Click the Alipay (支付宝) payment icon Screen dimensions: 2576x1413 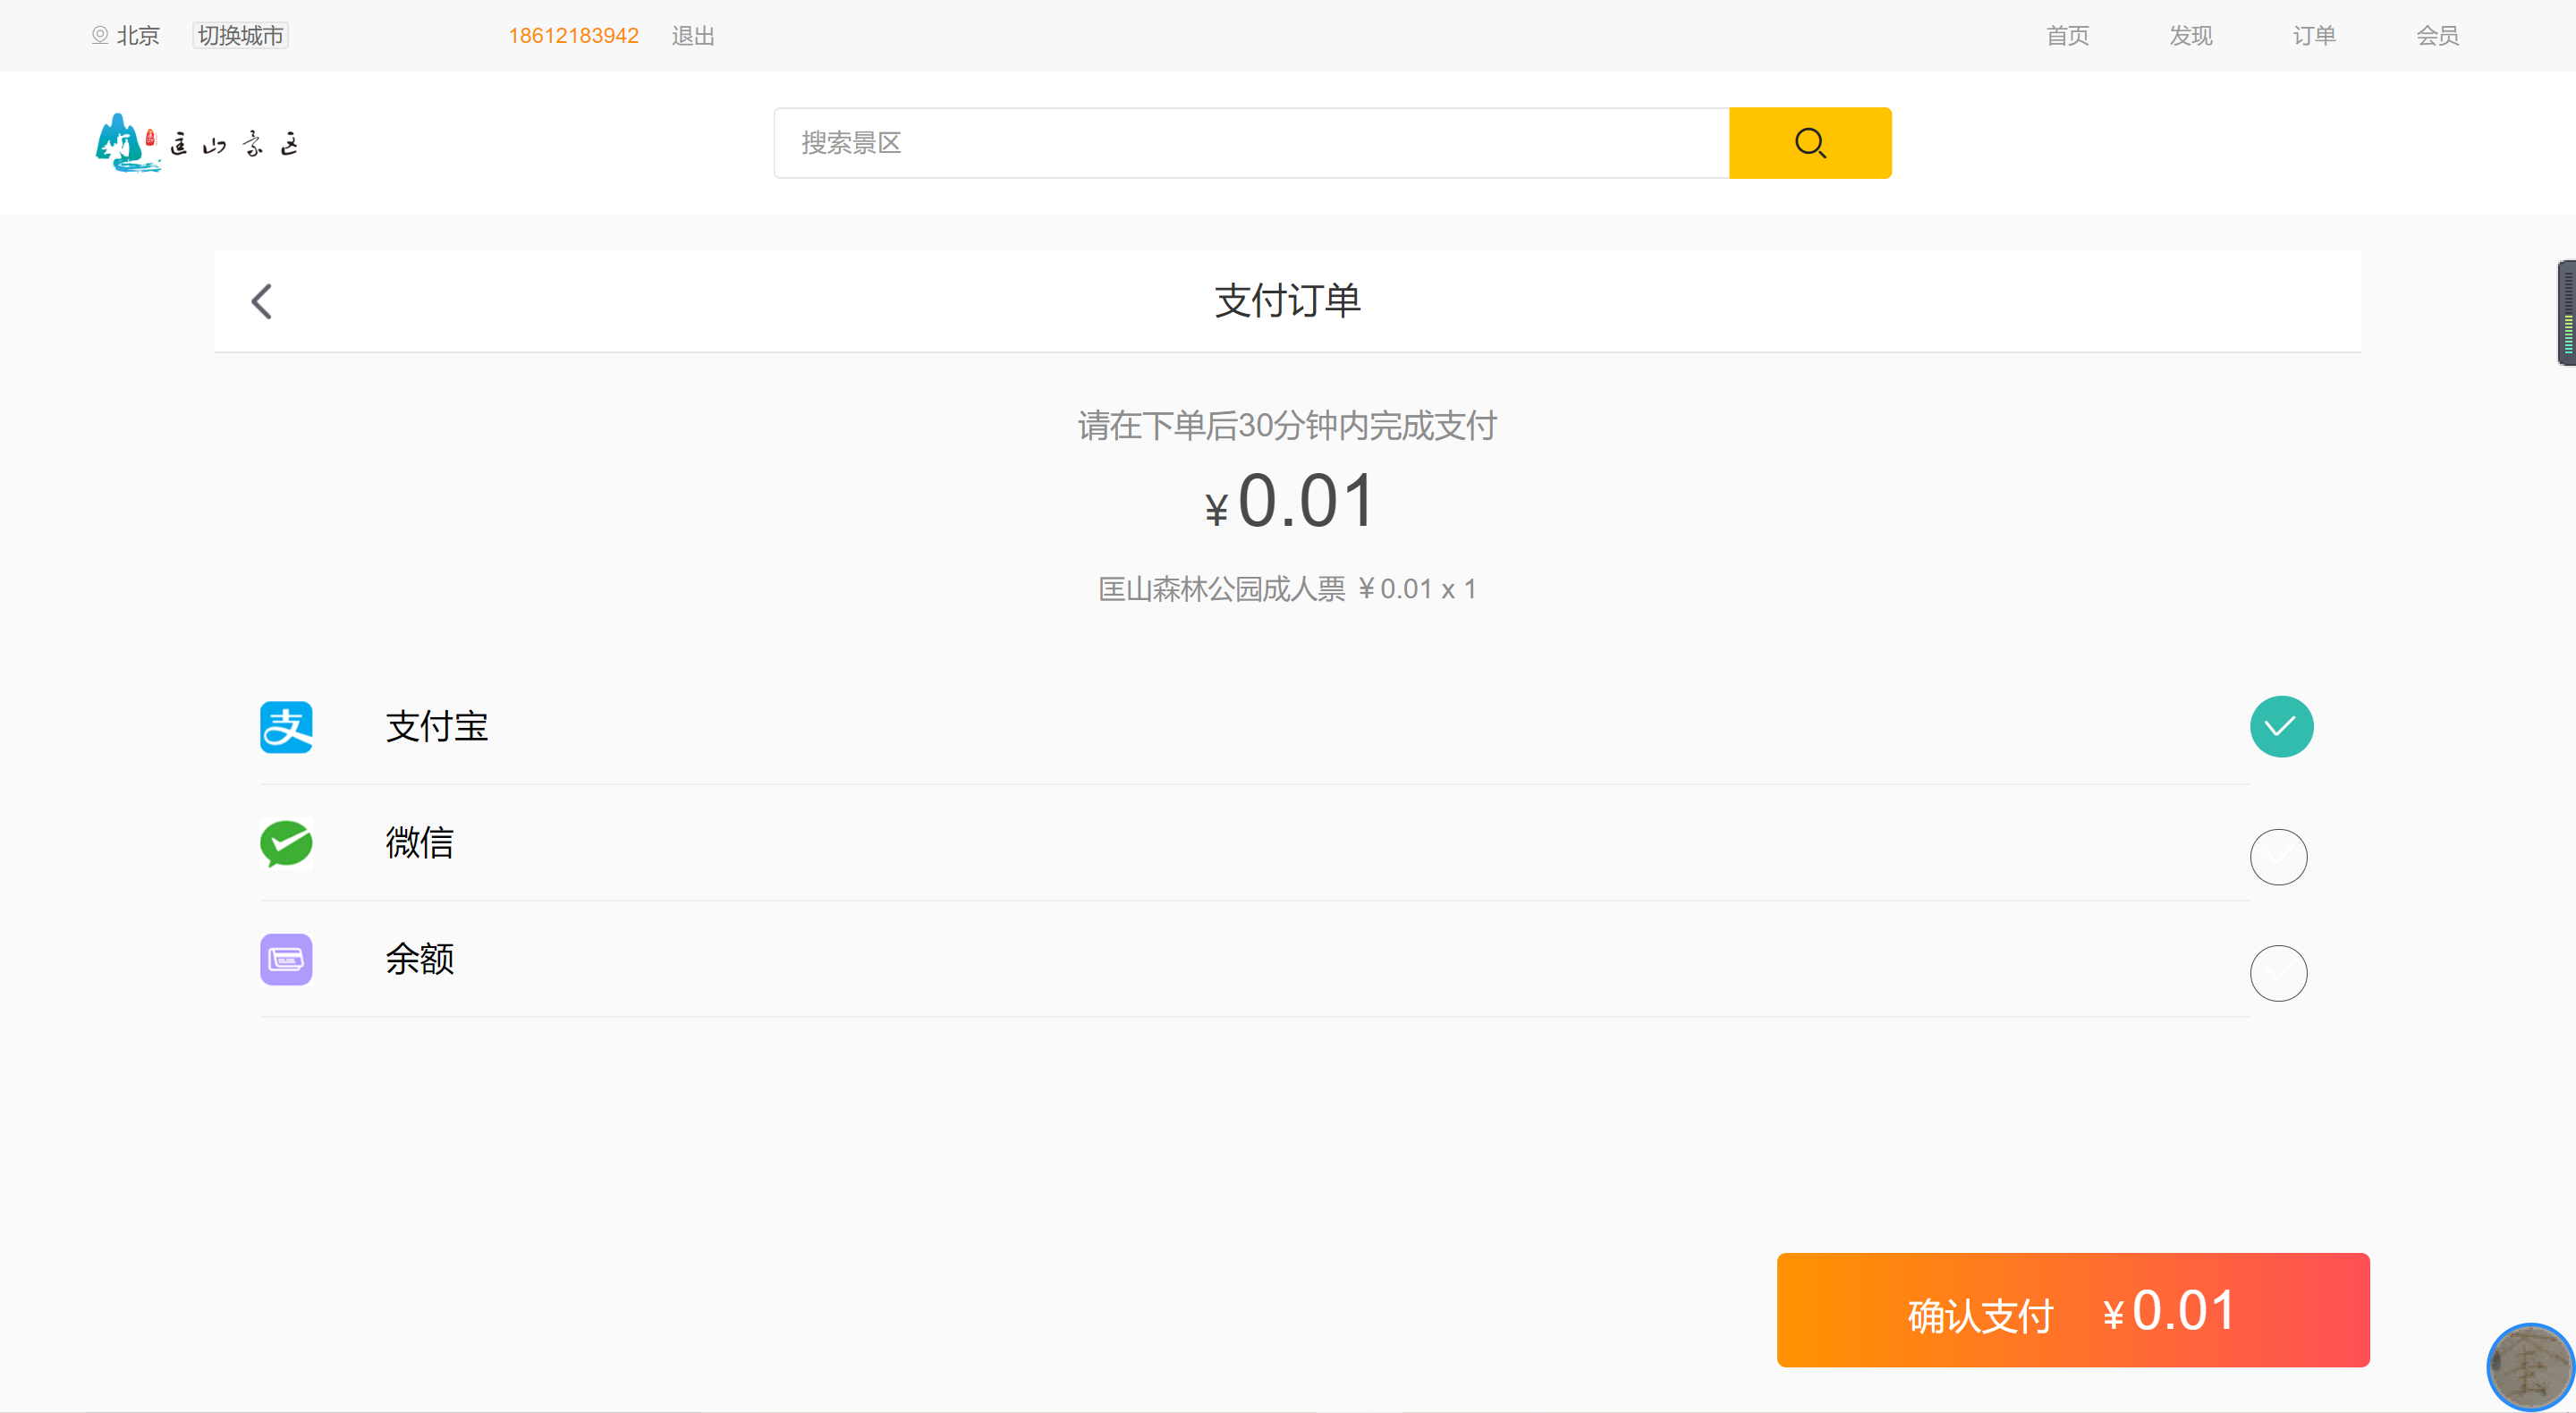[x=286, y=727]
